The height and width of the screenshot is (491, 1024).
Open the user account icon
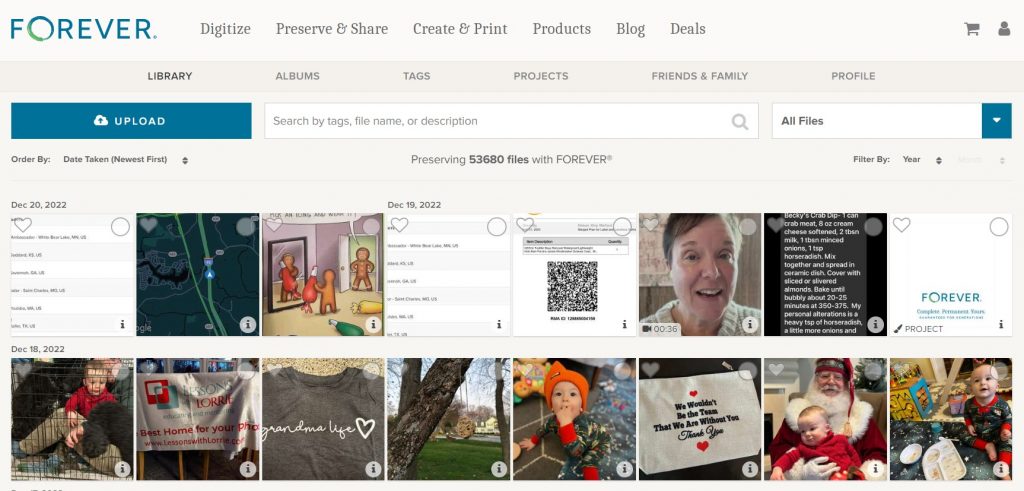[x=1004, y=29]
